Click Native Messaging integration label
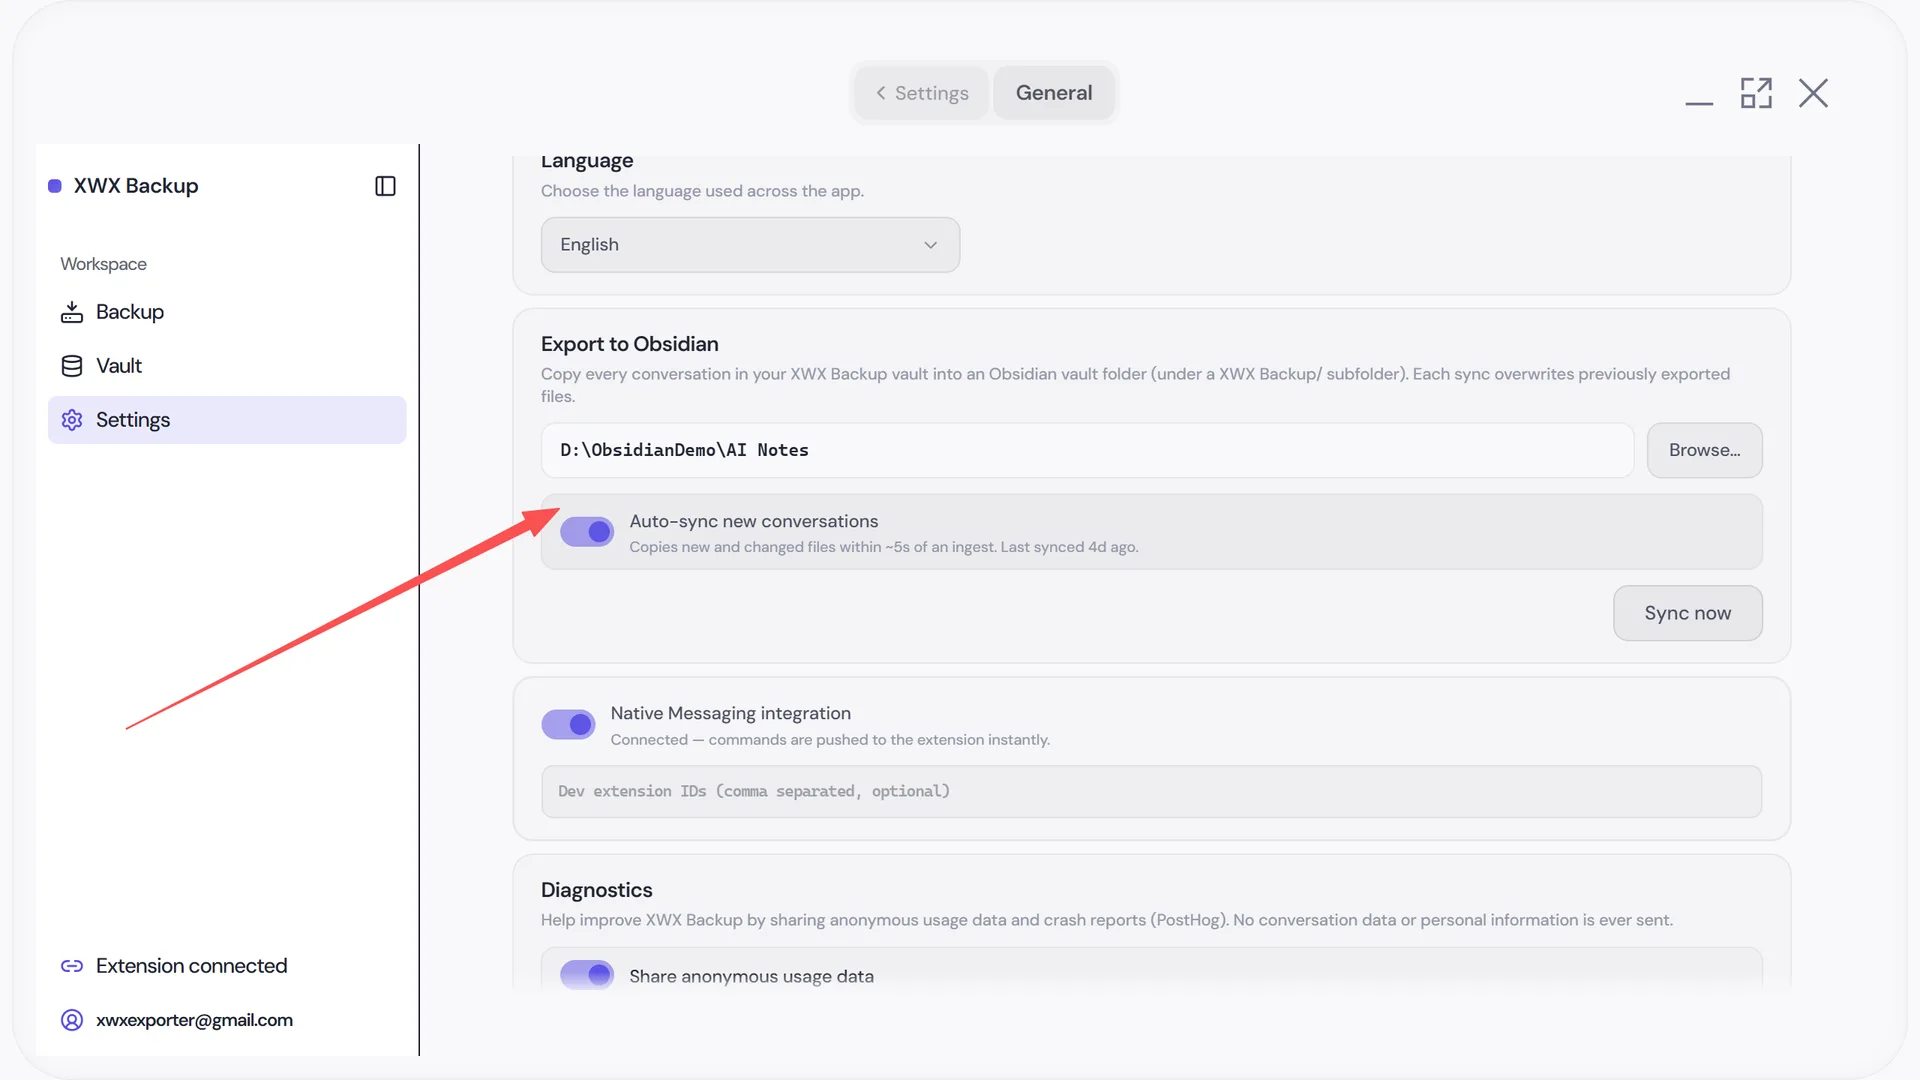The width and height of the screenshot is (1920, 1080). tap(730, 713)
